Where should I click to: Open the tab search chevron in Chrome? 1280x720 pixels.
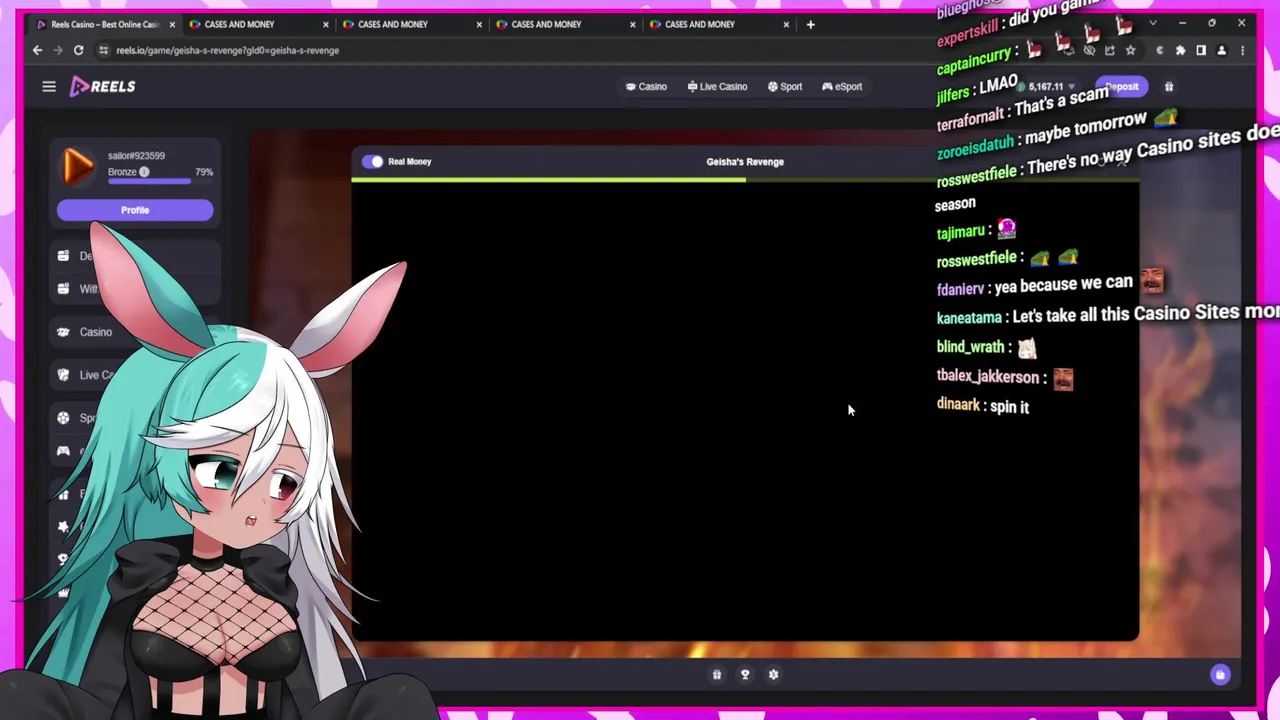tap(1153, 23)
